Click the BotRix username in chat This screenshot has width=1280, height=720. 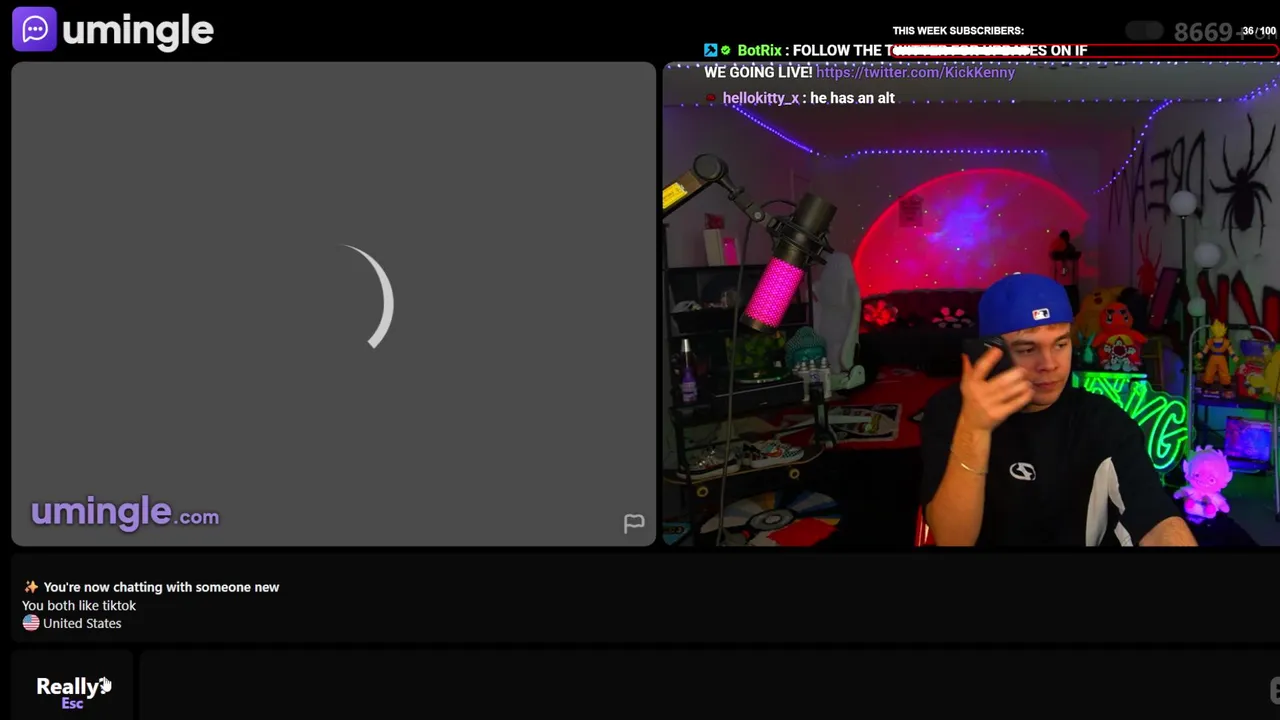pyautogui.click(x=759, y=50)
